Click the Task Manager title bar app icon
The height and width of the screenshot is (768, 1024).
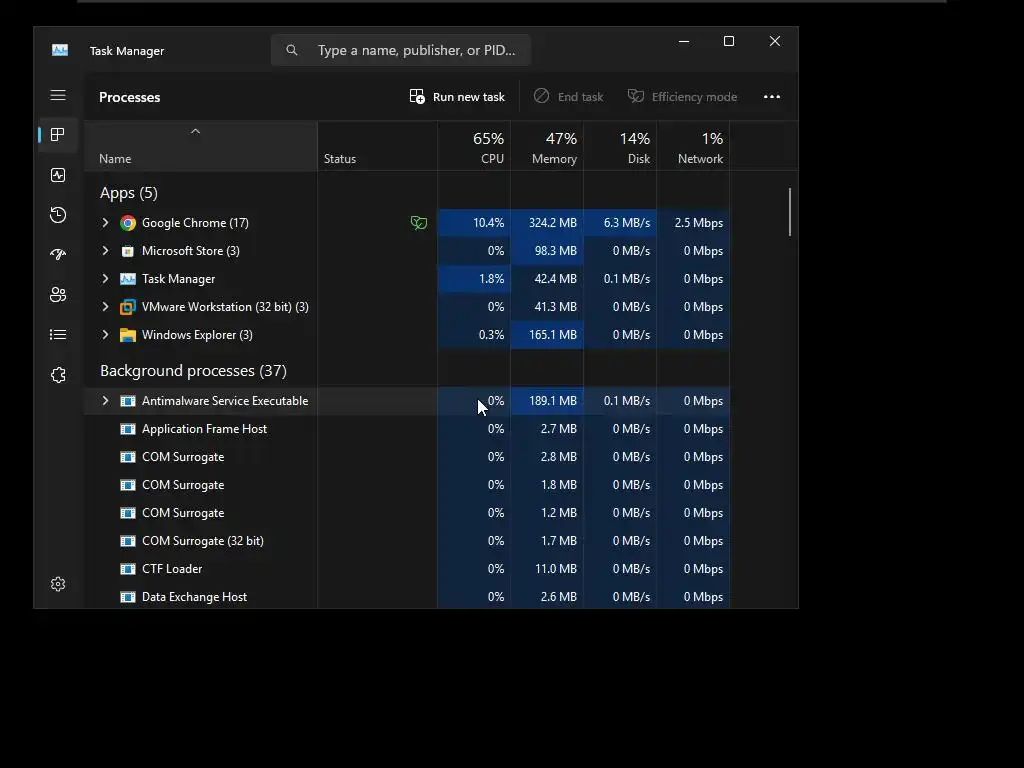click(60, 50)
